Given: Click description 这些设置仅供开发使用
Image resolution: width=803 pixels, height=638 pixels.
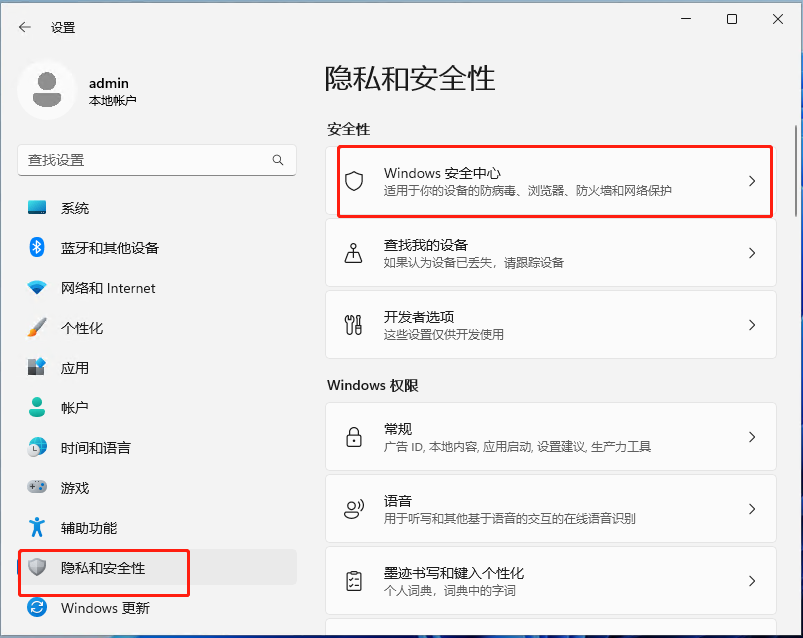Looking at the screenshot, I should [443, 334].
